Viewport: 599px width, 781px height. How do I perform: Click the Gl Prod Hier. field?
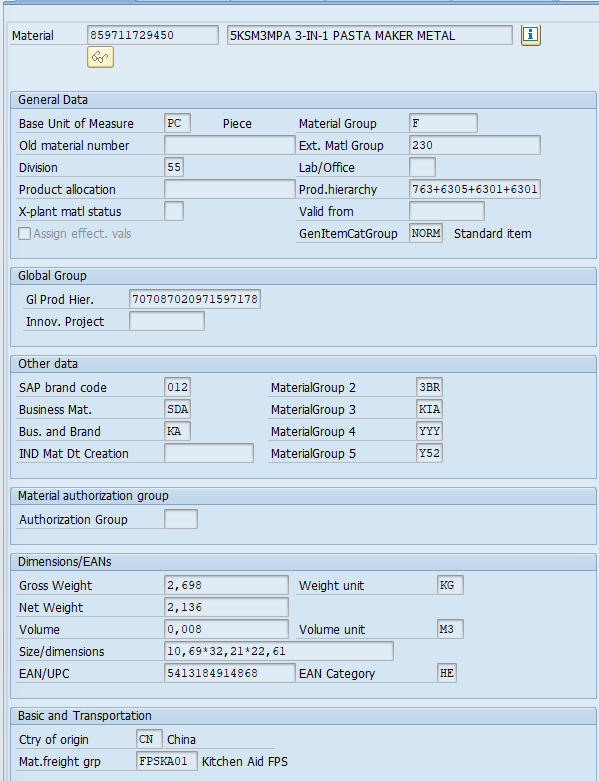click(195, 299)
